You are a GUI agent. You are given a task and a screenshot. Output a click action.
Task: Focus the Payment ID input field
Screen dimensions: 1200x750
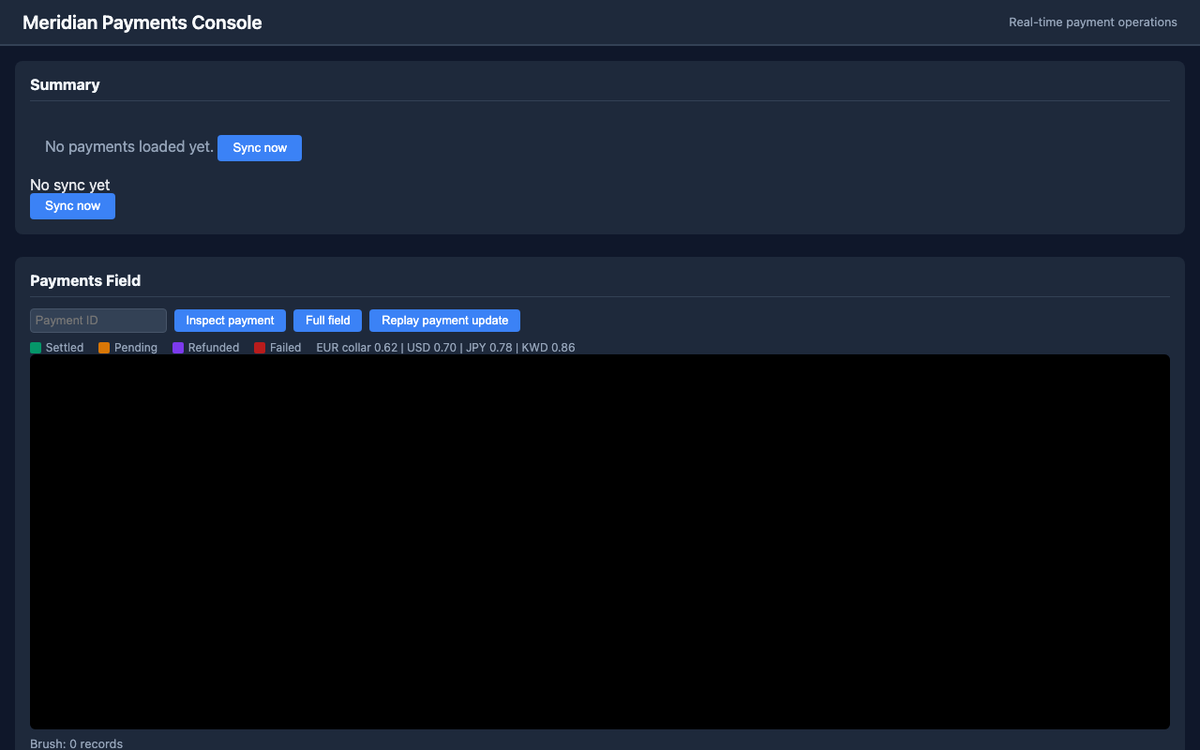tap(98, 320)
